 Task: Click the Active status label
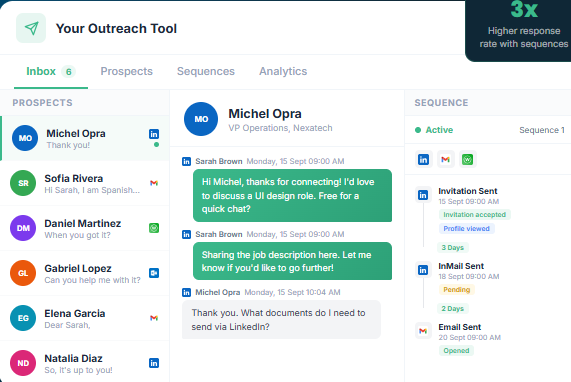click(x=439, y=130)
